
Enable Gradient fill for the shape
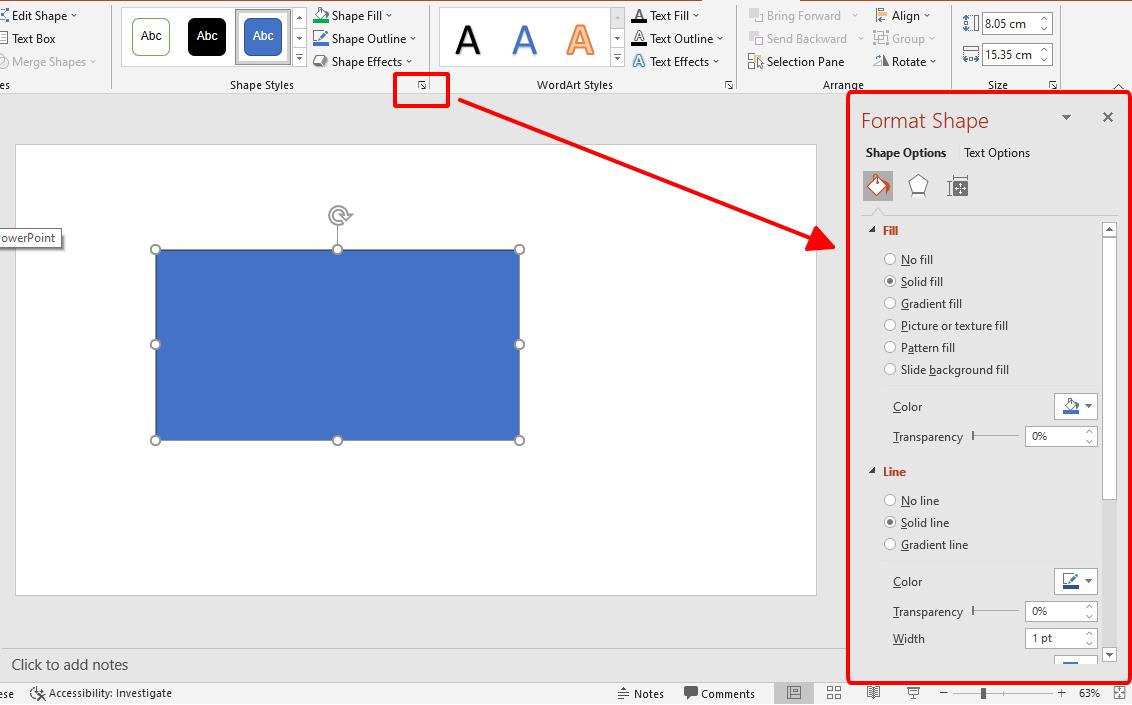[x=890, y=303]
